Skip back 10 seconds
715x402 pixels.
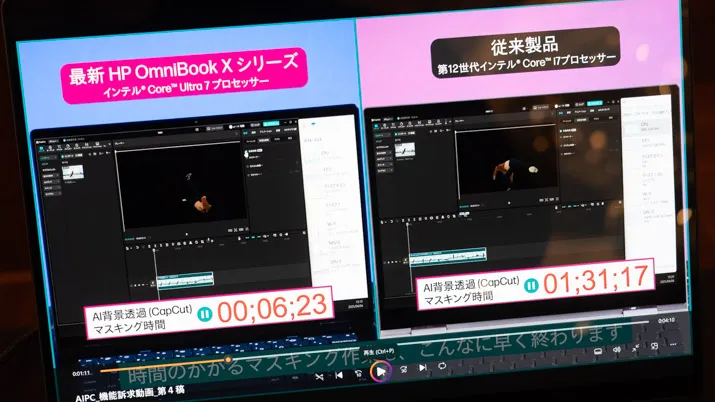(x=359, y=374)
